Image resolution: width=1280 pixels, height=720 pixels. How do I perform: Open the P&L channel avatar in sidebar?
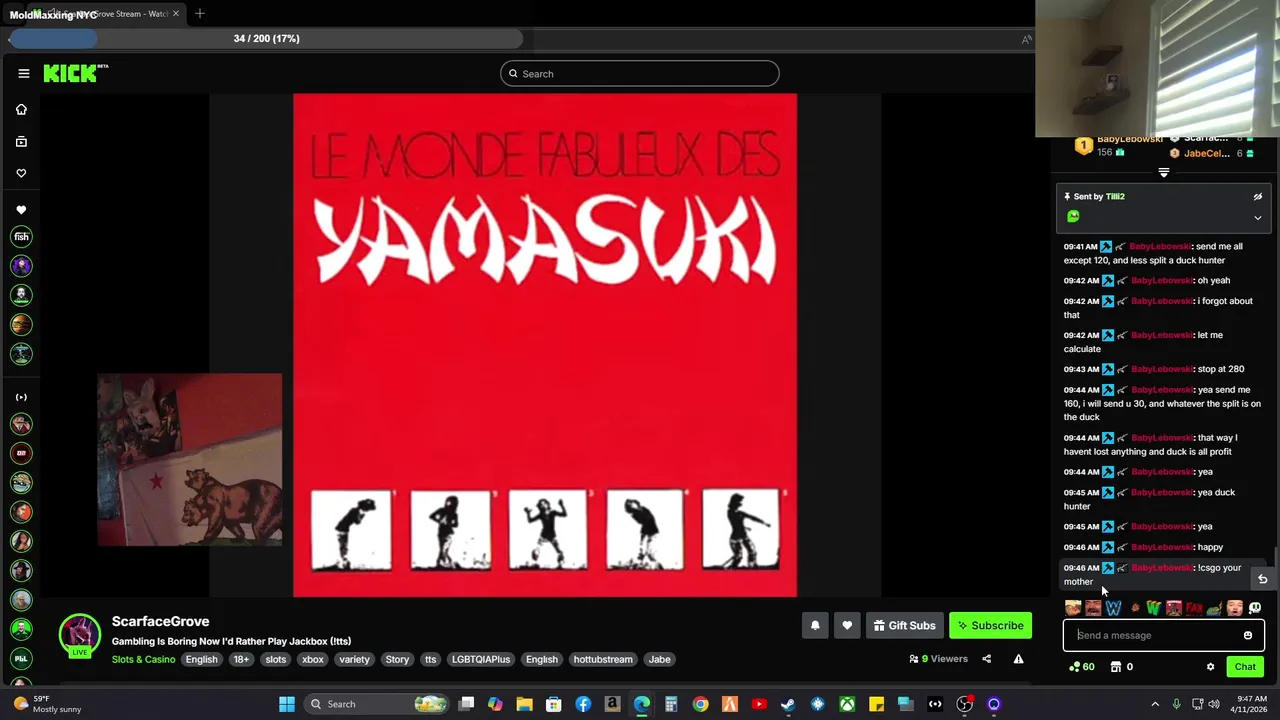click(21, 658)
